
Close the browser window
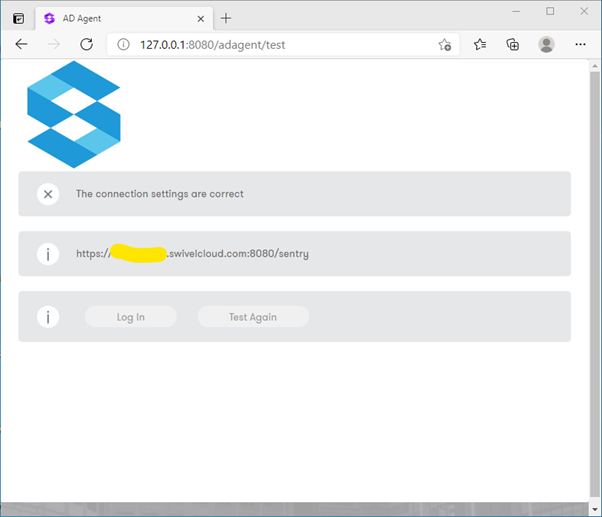coord(584,11)
